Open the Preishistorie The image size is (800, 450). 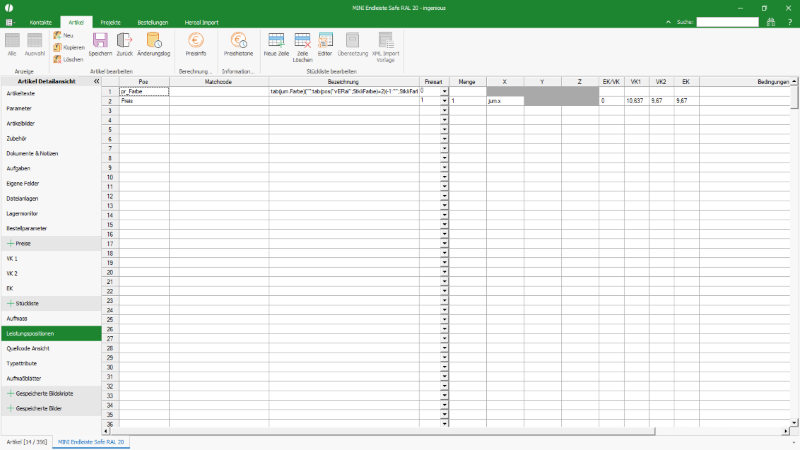click(x=238, y=41)
